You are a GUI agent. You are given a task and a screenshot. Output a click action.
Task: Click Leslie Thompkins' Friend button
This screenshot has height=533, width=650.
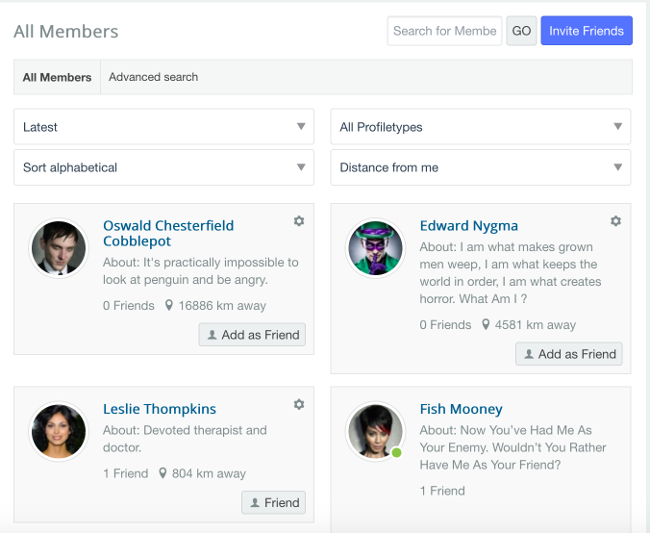[274, 503]
